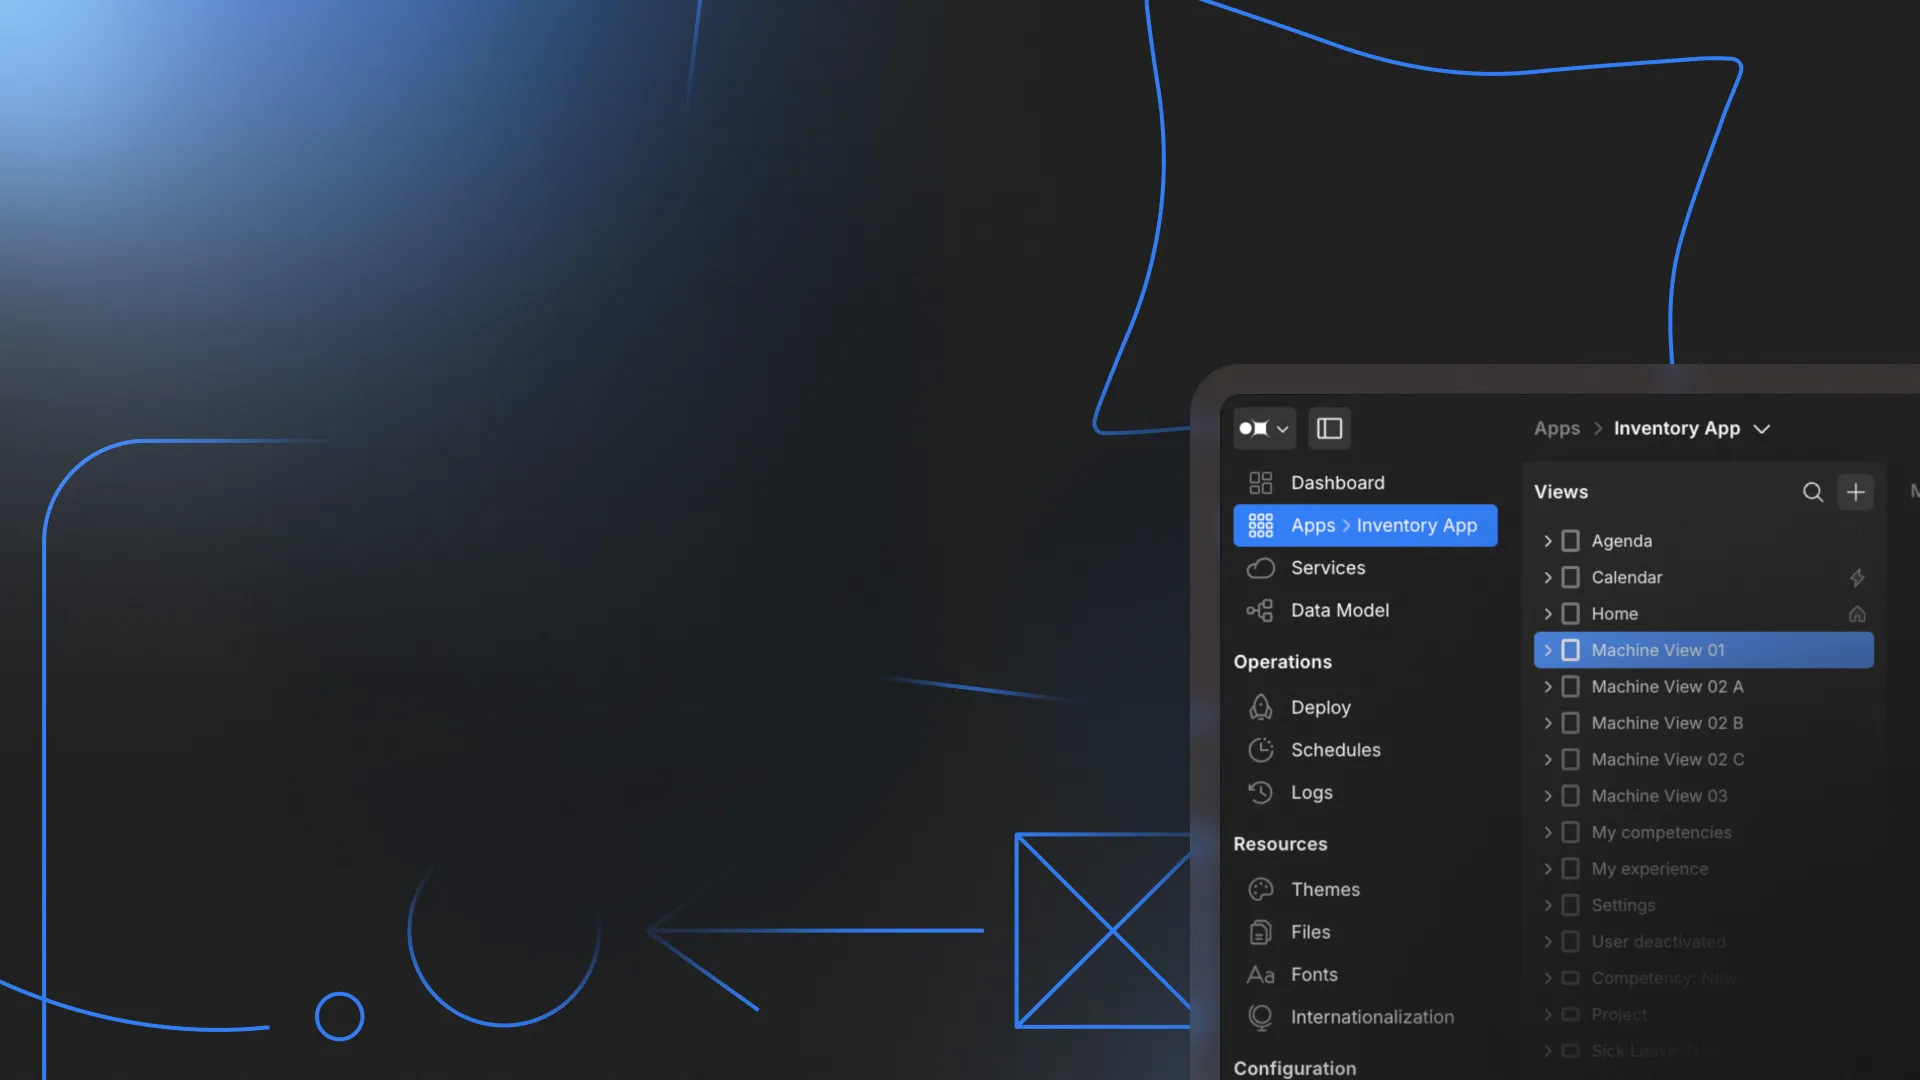Click the Schedules clock icon
Screen dimensions: 1920x1080
[1260, 750]
